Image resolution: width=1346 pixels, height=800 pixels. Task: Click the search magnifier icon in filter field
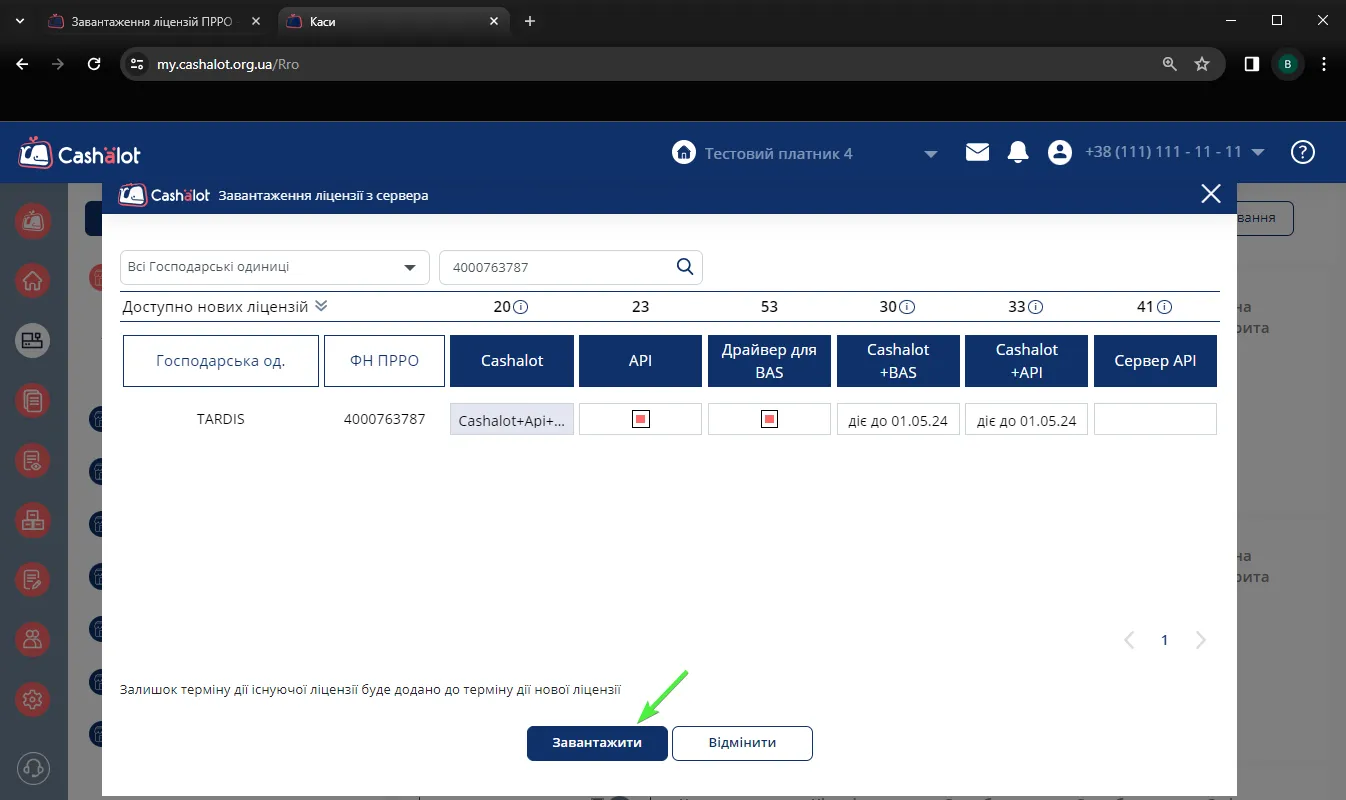[x=685, y=267]
